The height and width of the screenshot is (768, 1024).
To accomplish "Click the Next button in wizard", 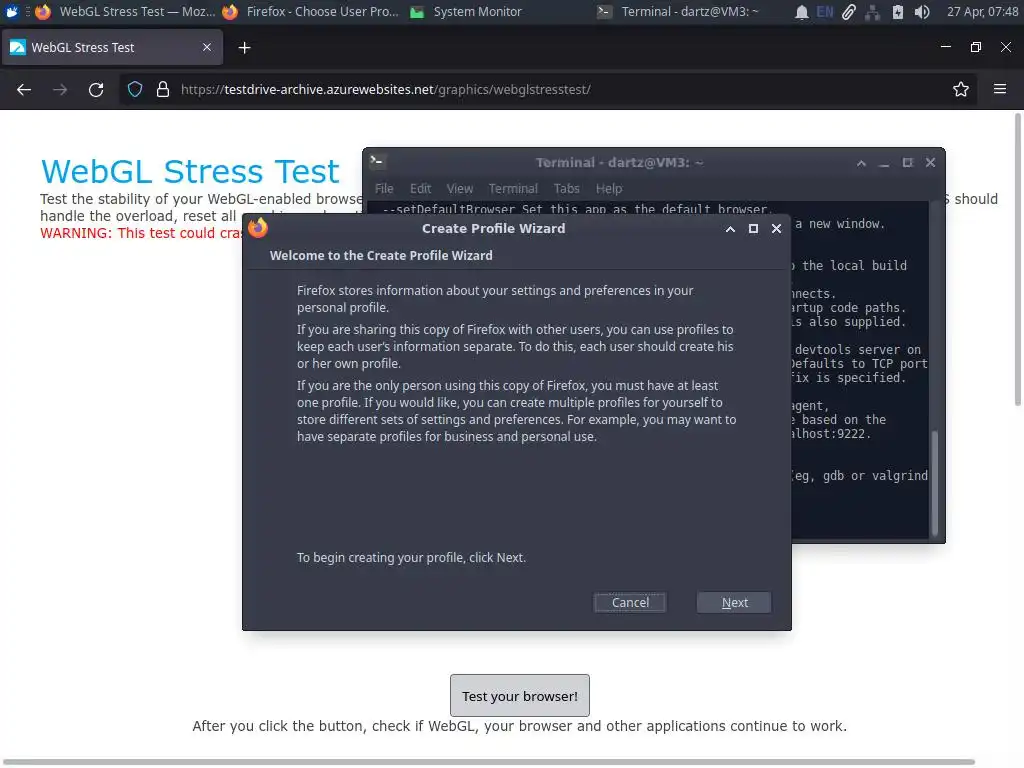I will [x=734, y=602].
